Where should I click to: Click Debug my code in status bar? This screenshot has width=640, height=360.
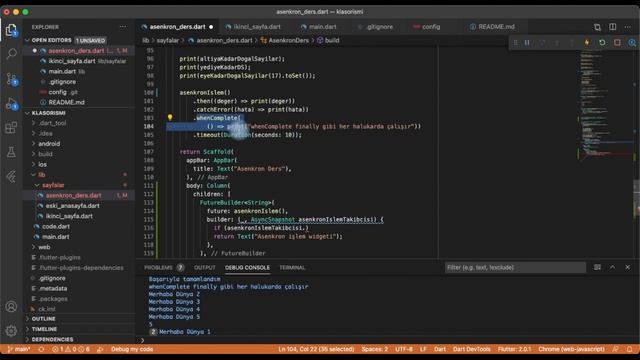coord(132,349)
